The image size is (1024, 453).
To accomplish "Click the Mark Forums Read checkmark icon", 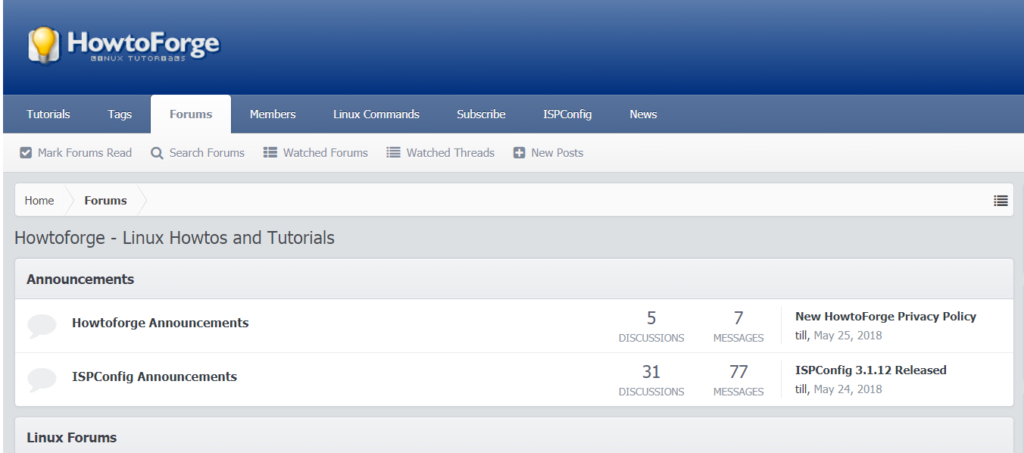I will pos(26,153).
